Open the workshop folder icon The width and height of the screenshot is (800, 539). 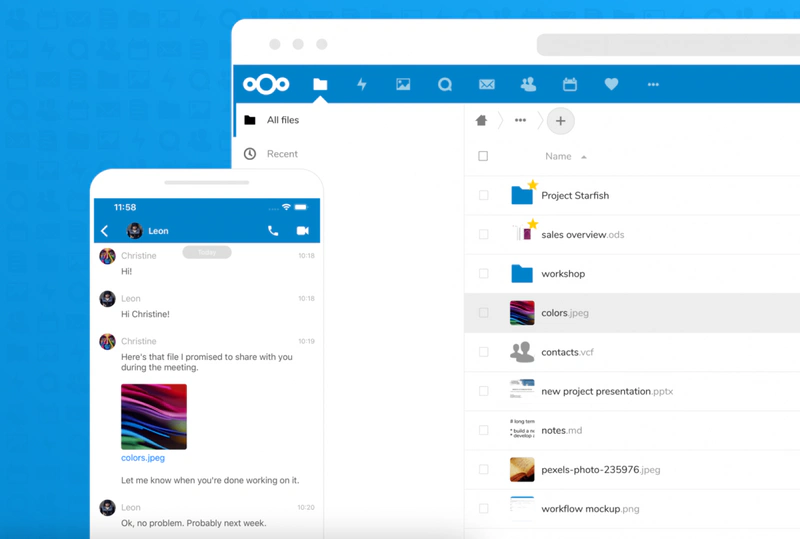[522, 274]
